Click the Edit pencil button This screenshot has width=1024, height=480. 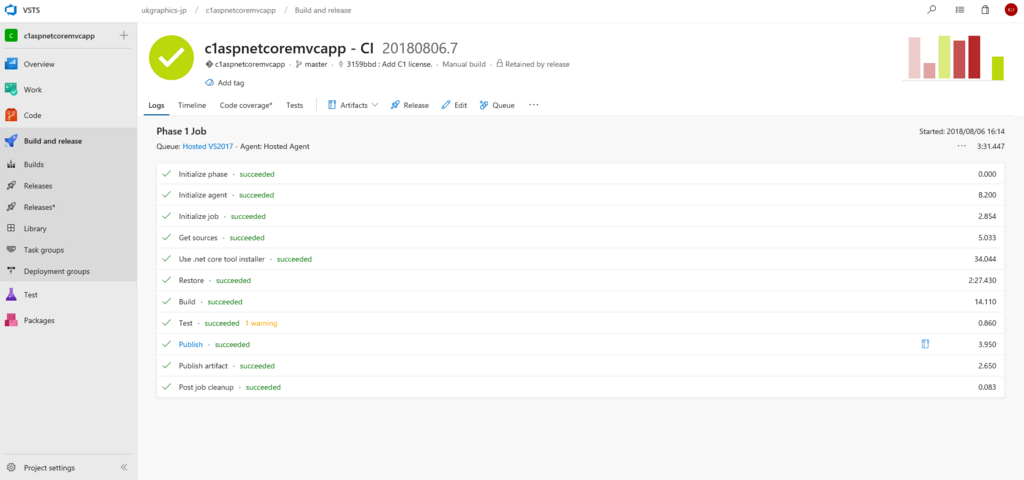[x=455, y=105]
